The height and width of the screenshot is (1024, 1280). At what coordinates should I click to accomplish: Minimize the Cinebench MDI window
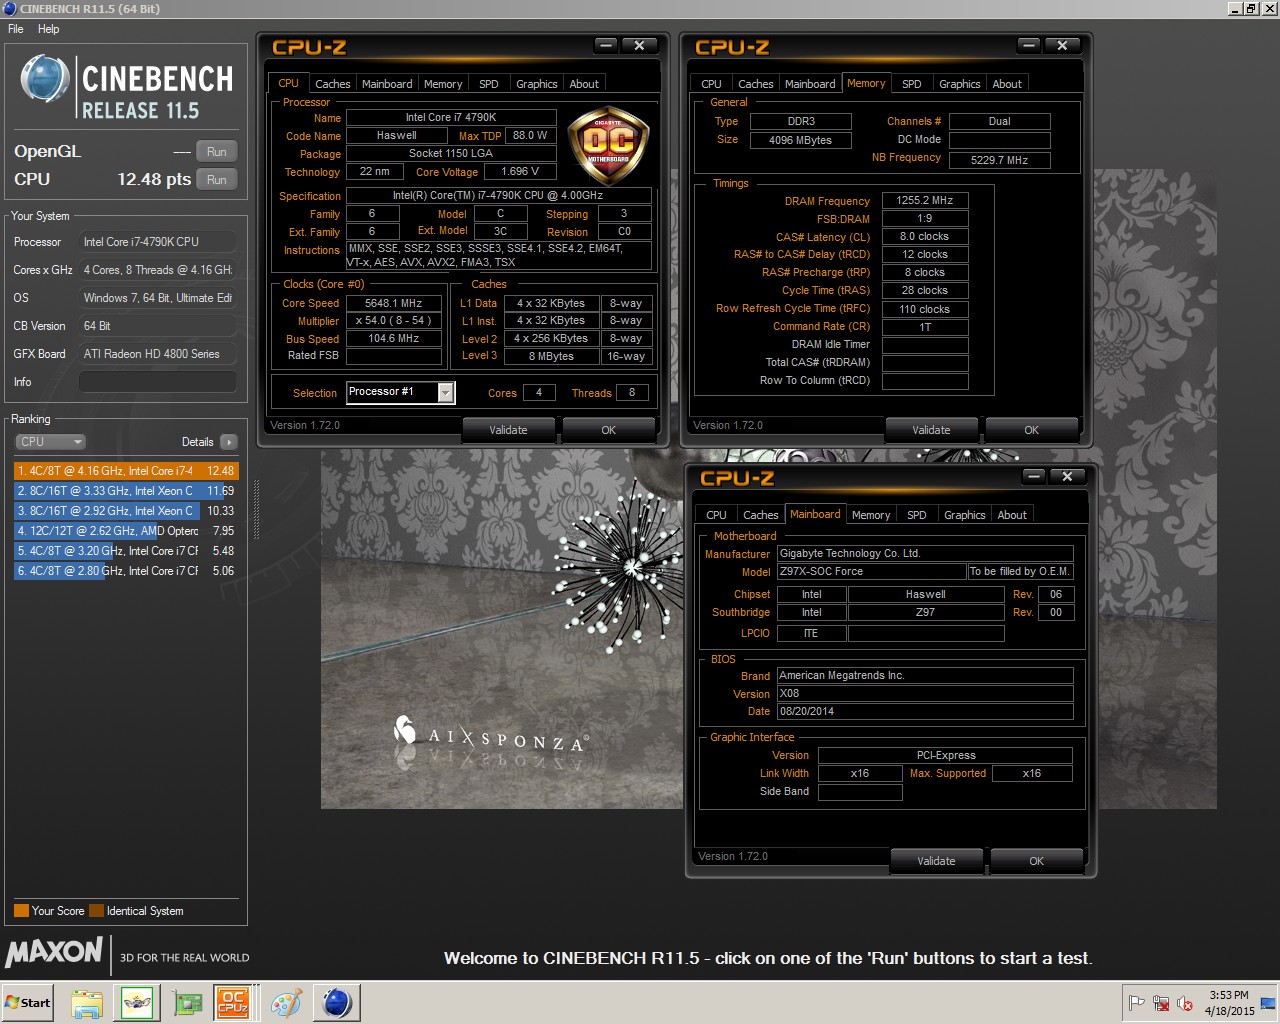(1235, 9)
